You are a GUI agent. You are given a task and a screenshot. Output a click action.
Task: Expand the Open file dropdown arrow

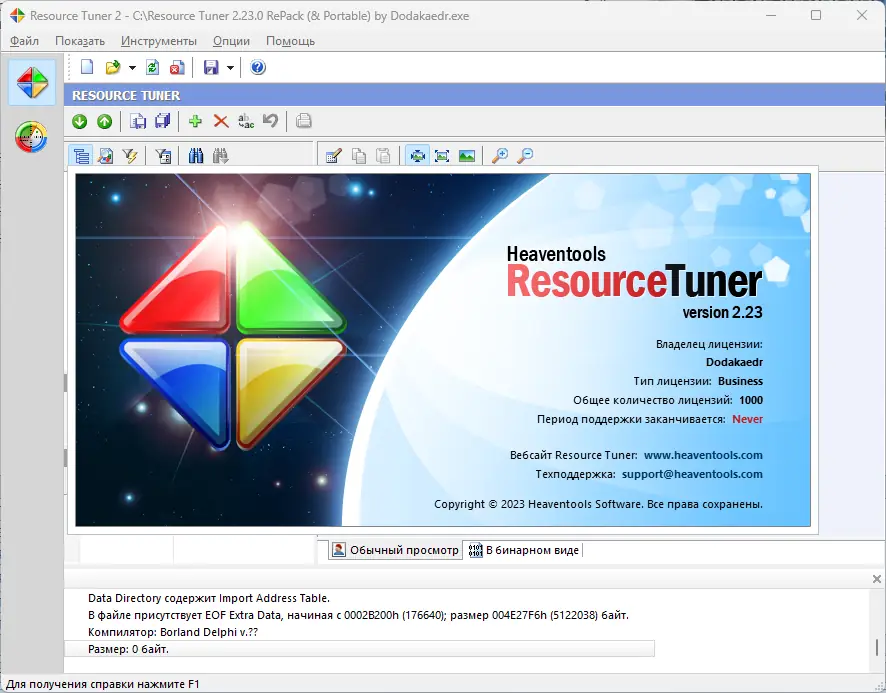point(132,68)
